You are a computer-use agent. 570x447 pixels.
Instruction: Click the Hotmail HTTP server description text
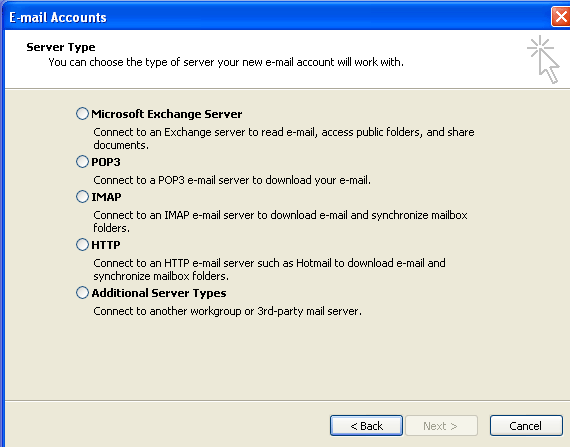click(269, 269)
